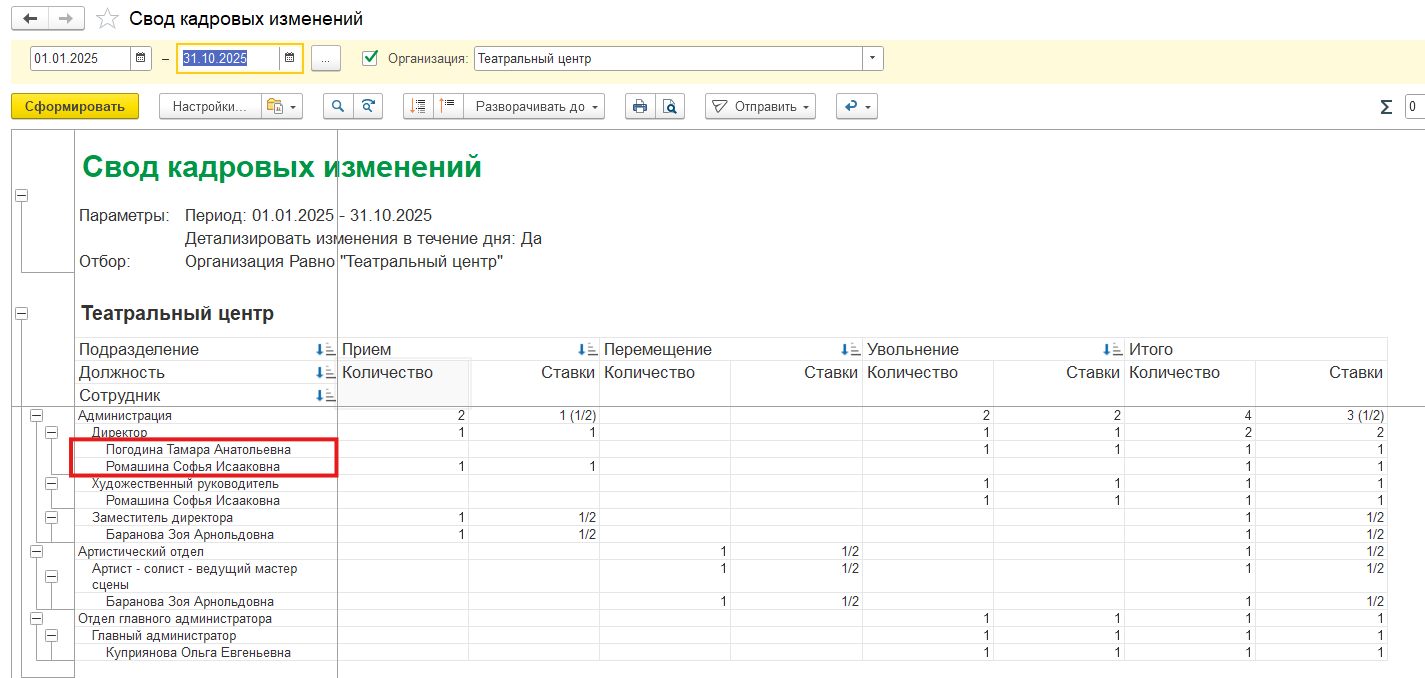This screenshot has height=678, width=1425.
Task: Click the end date field 31.10.2025
Action: [x=228, y=58]
